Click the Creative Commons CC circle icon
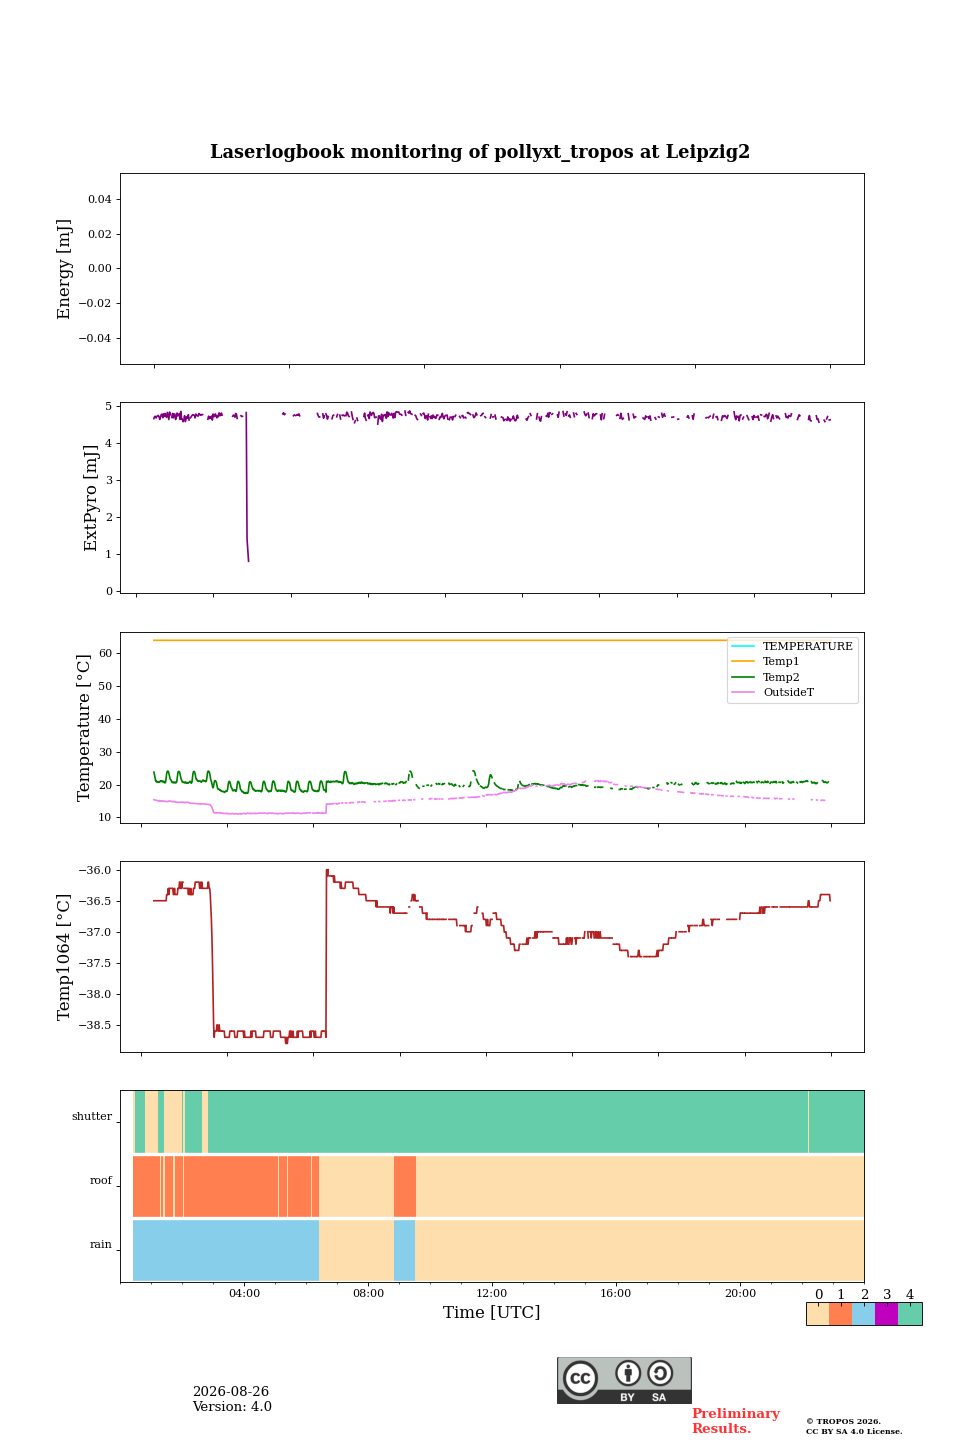 [580, 1378]
